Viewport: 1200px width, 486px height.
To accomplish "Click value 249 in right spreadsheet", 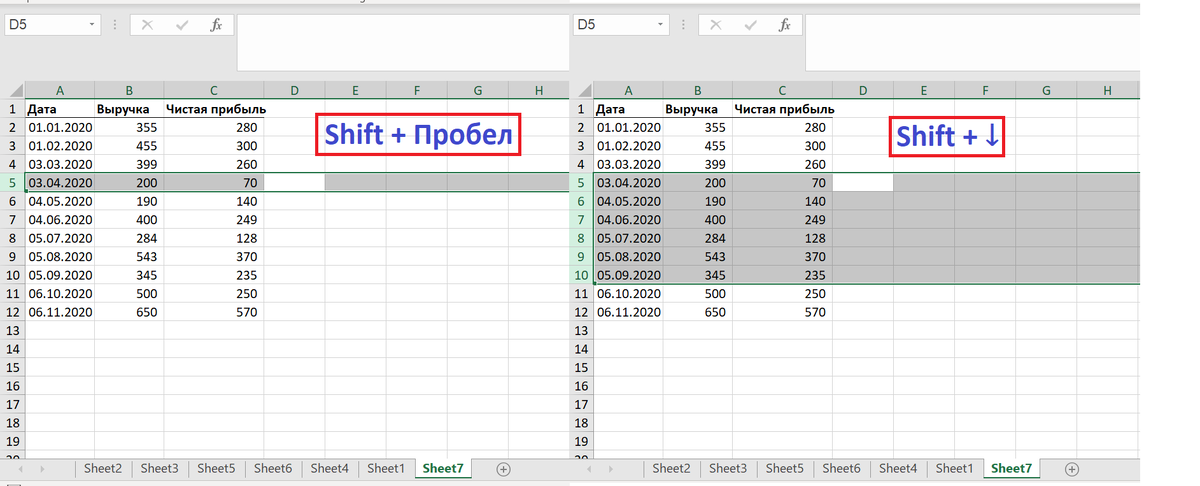I will (x=782, y=219).
